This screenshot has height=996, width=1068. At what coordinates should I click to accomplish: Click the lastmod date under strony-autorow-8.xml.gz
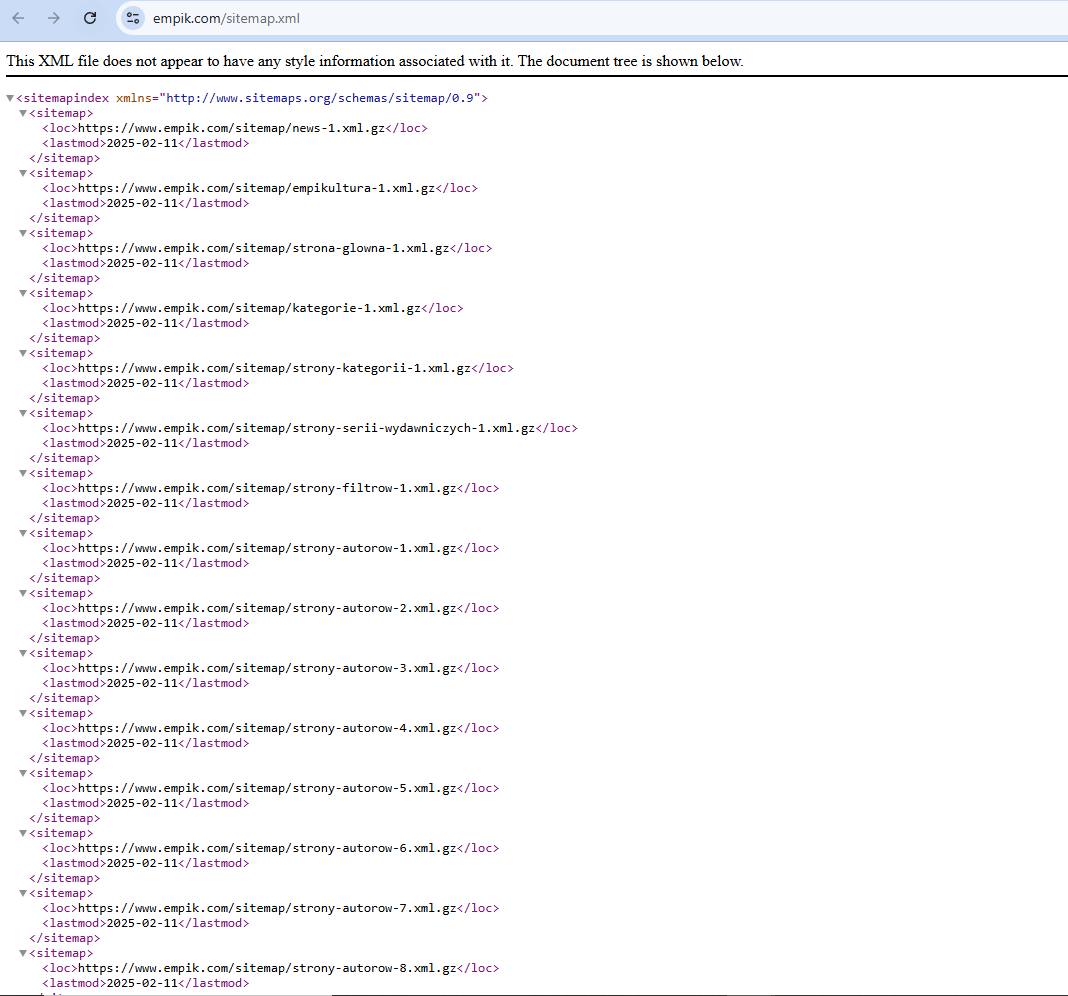pos(142,982)
